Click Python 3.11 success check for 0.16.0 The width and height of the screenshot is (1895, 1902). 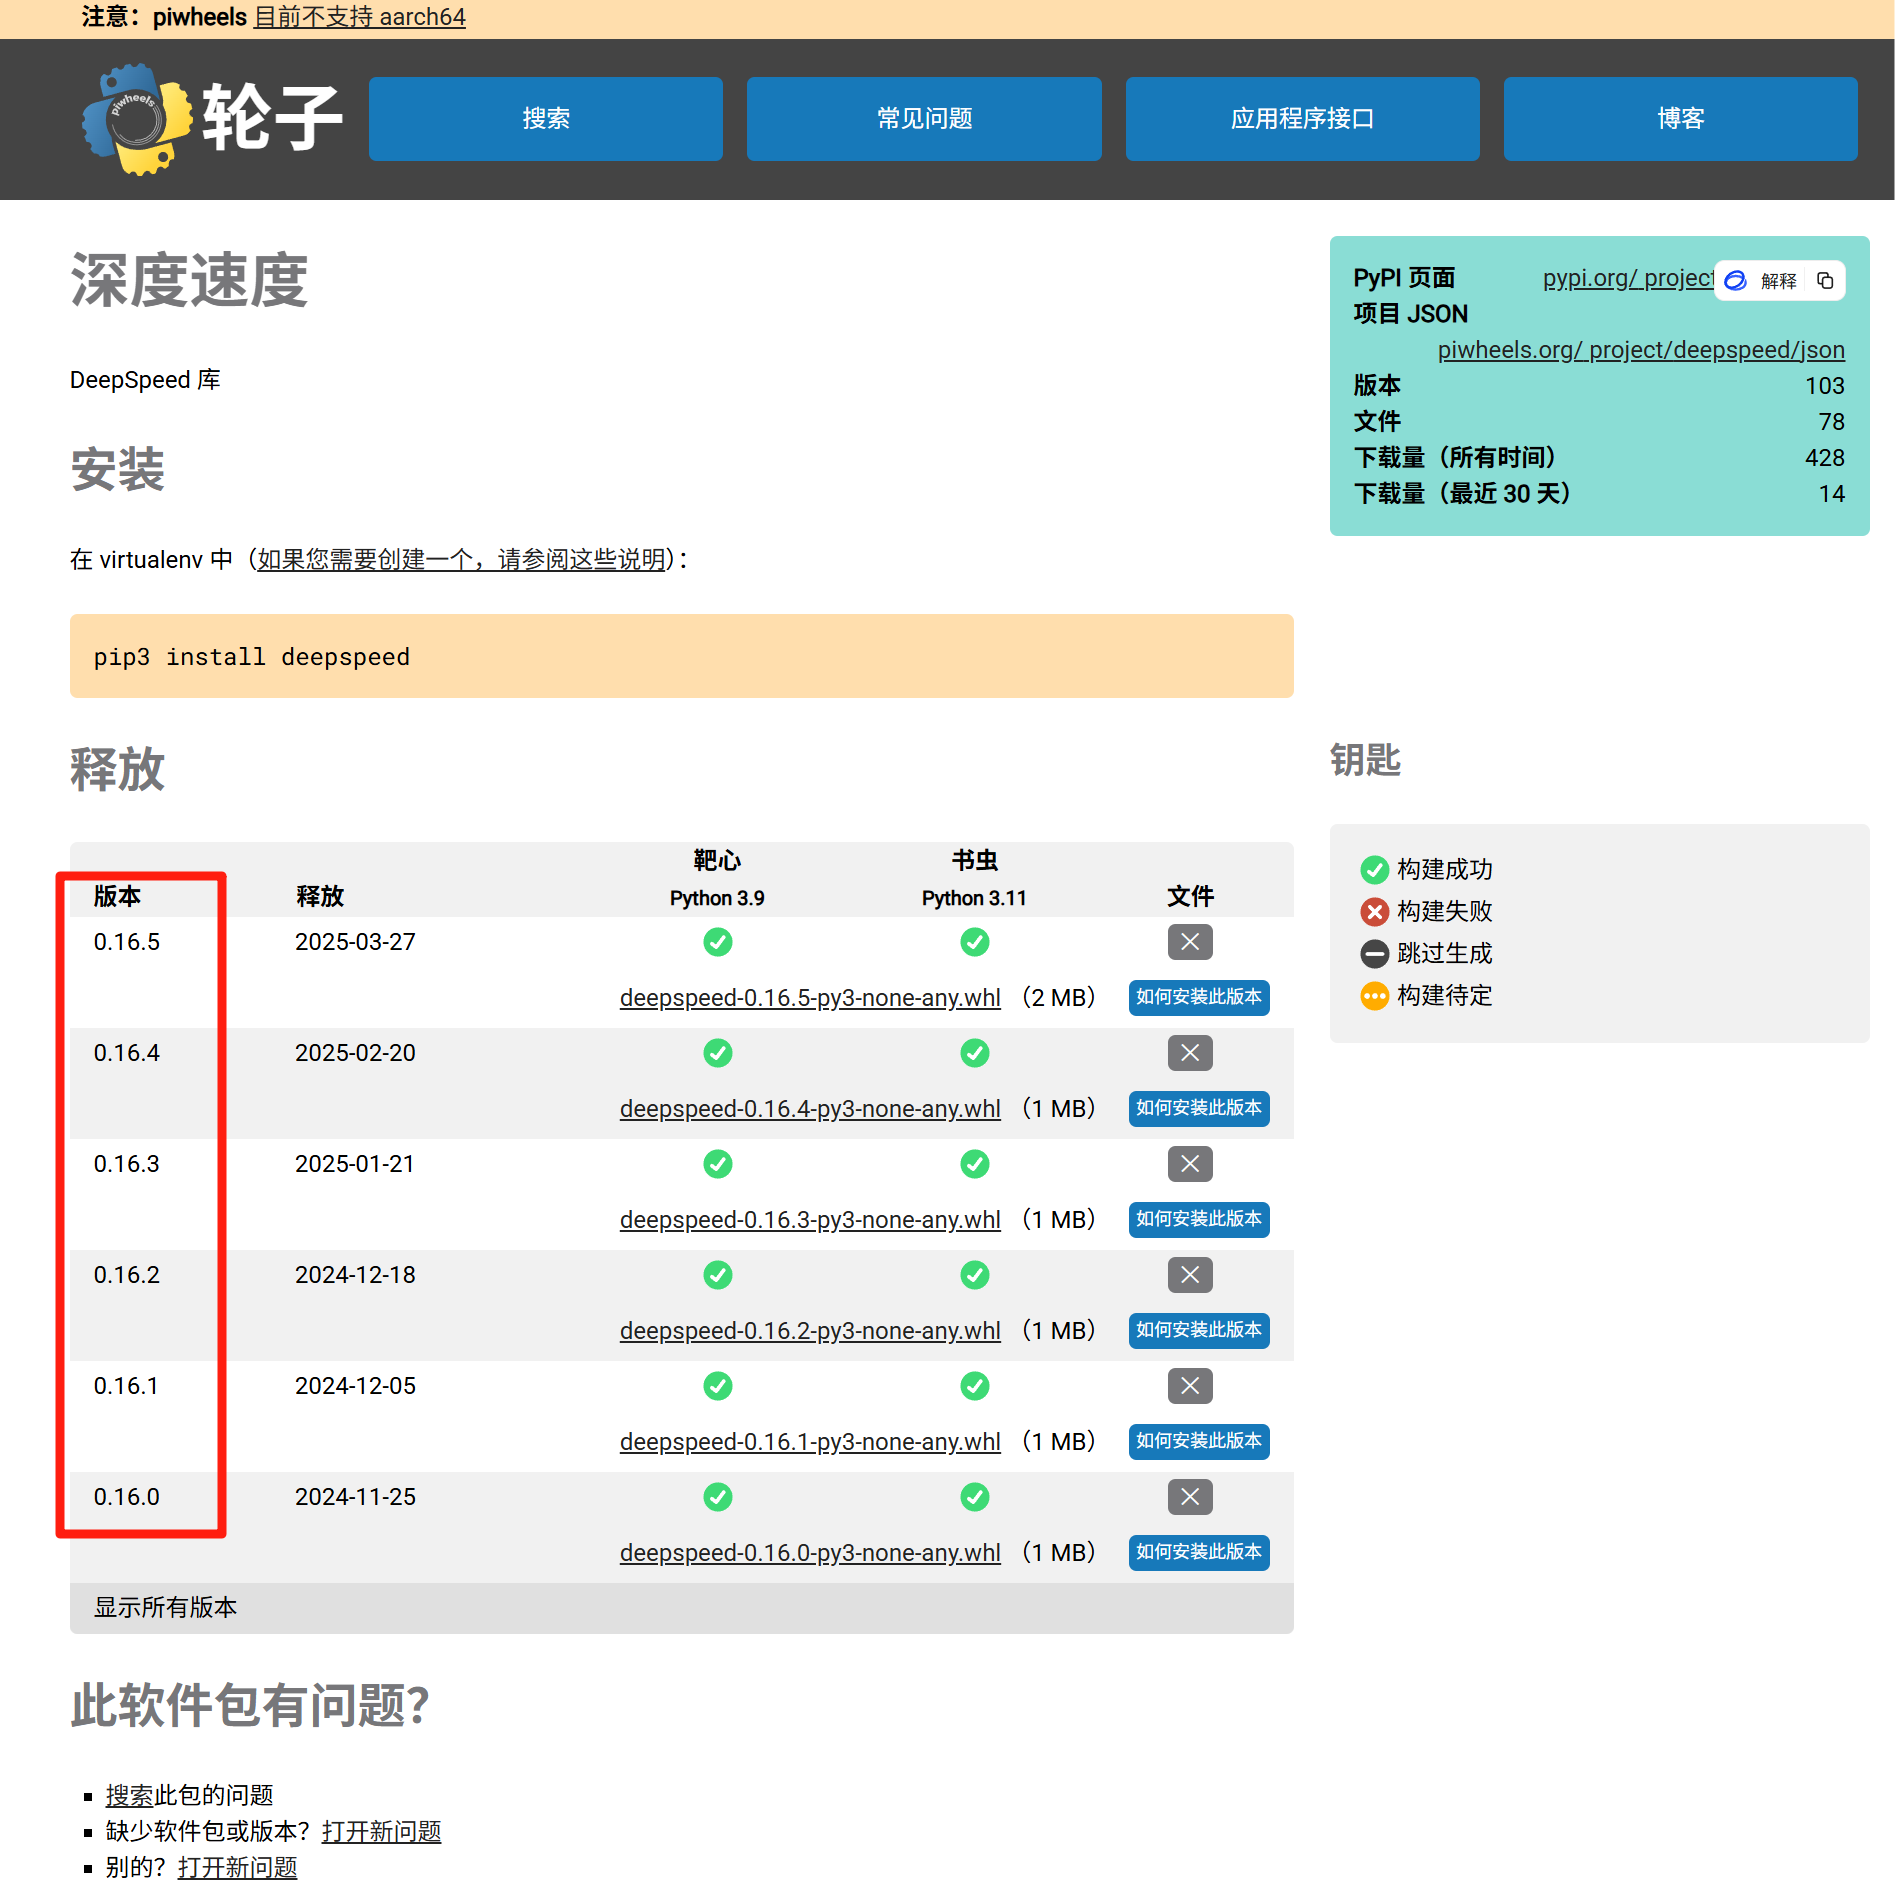tap(975, 1497)
